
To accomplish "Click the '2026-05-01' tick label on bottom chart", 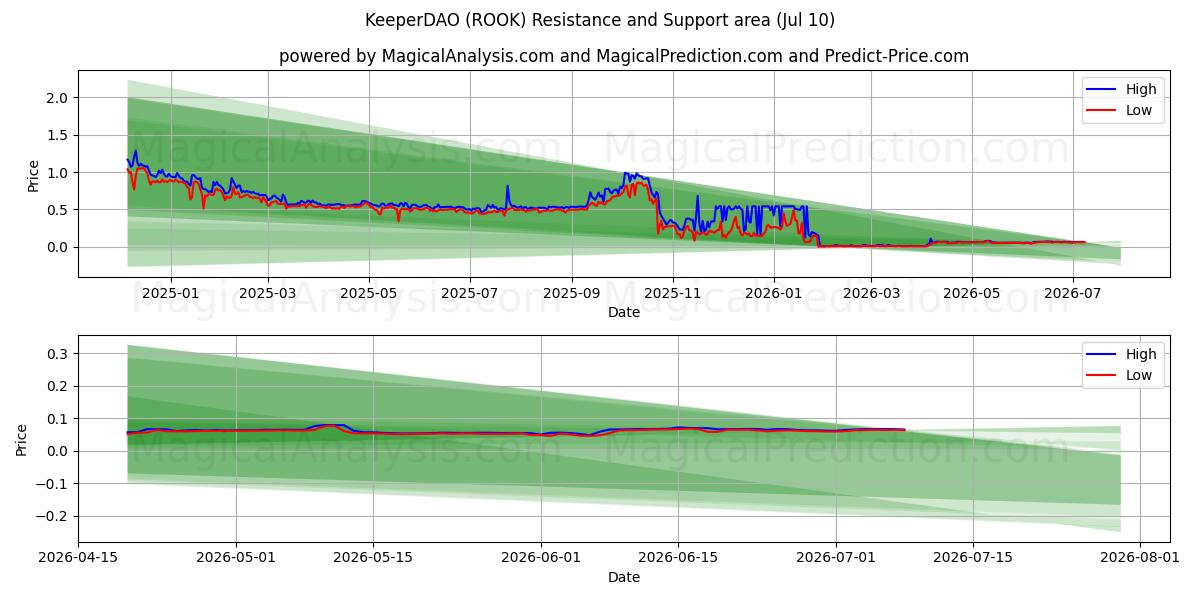I will coord(237,559).
